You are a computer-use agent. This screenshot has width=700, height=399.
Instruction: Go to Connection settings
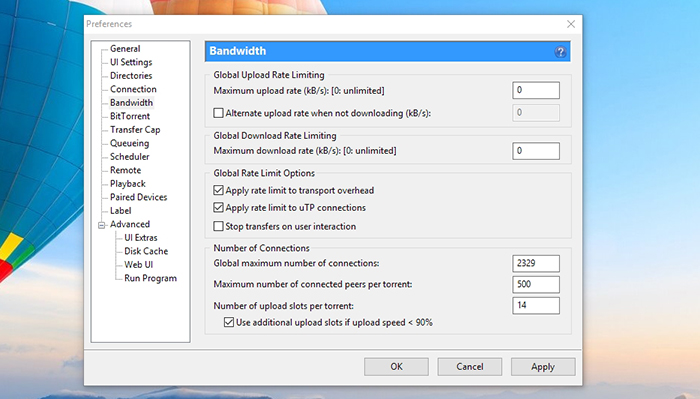click(133, 89)
